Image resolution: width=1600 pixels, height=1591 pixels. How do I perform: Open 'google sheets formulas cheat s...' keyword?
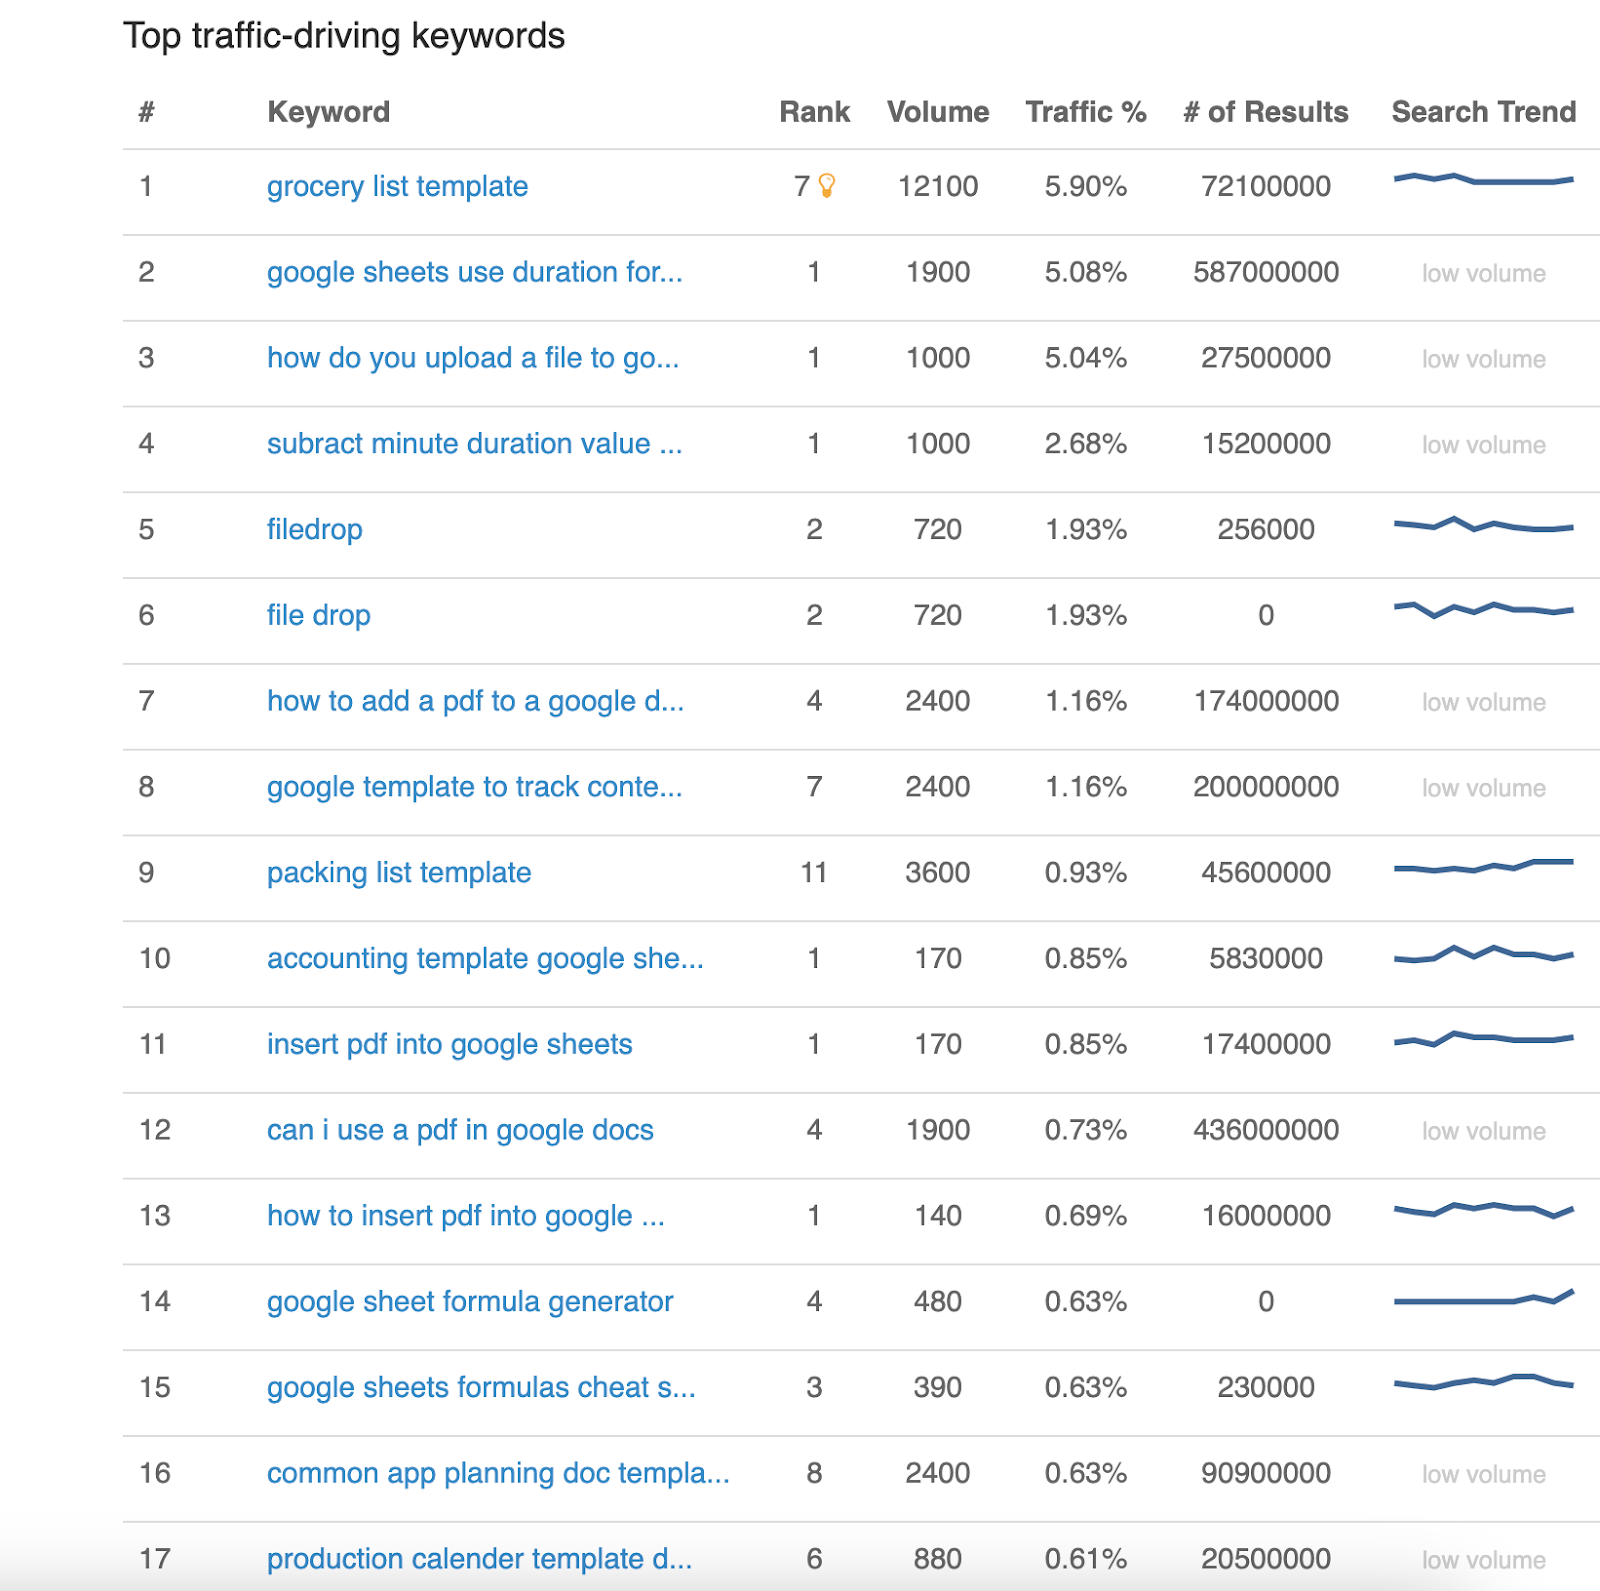[481, 1388]
